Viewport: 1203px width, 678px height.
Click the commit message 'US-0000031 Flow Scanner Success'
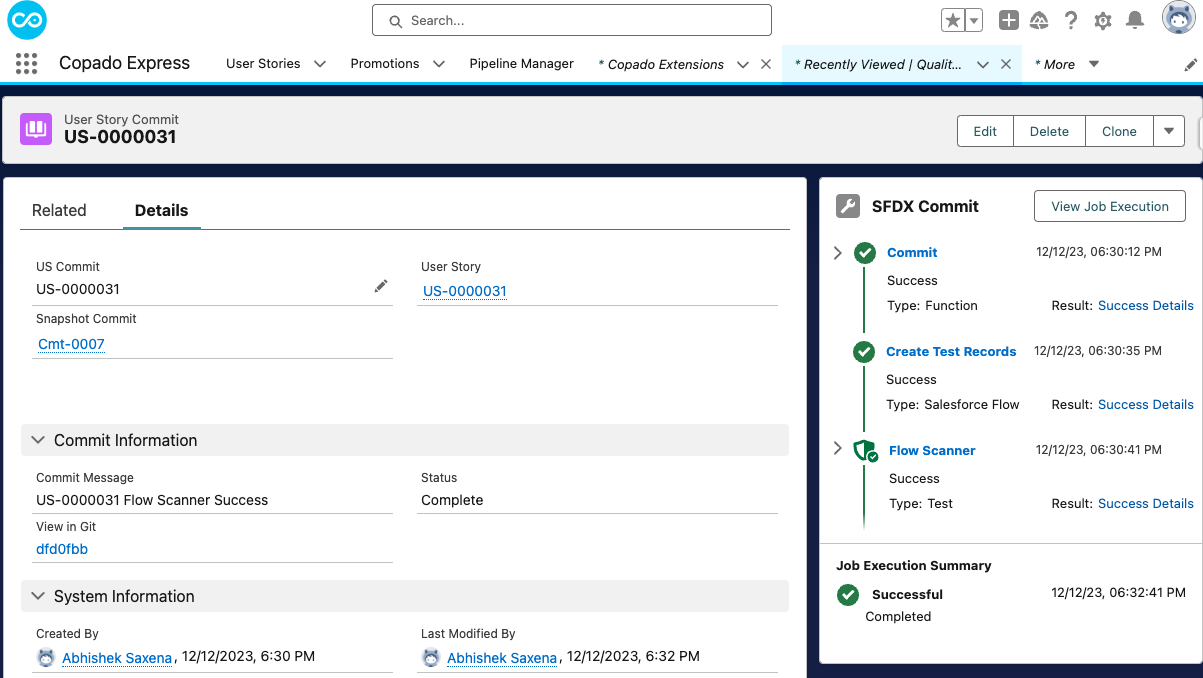(152, 500)
